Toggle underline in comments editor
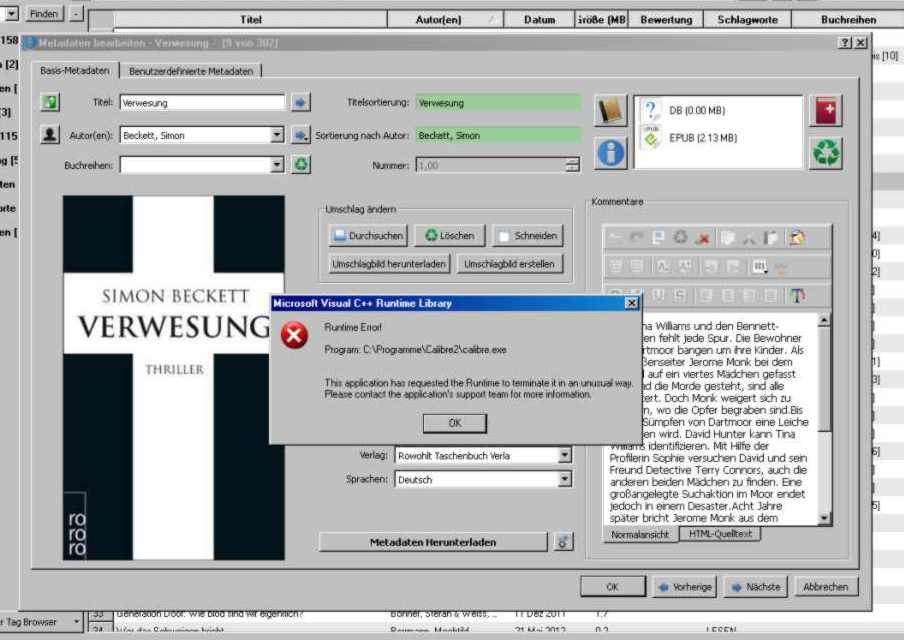Viewport: 904px width, 640px height. [x=658, y=296]
